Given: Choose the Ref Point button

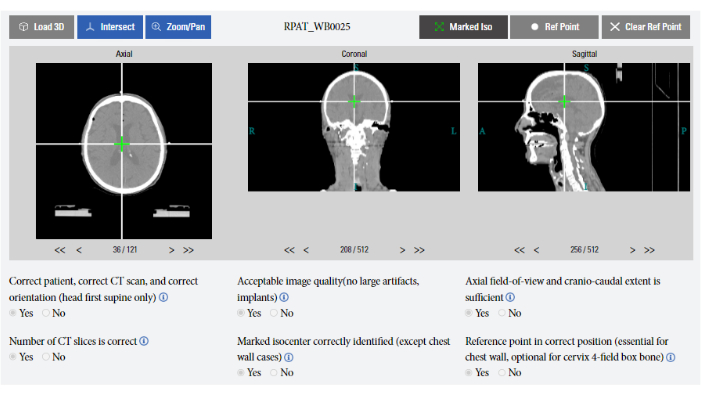Looking at the screenshot, I should (x=554, y=27).
